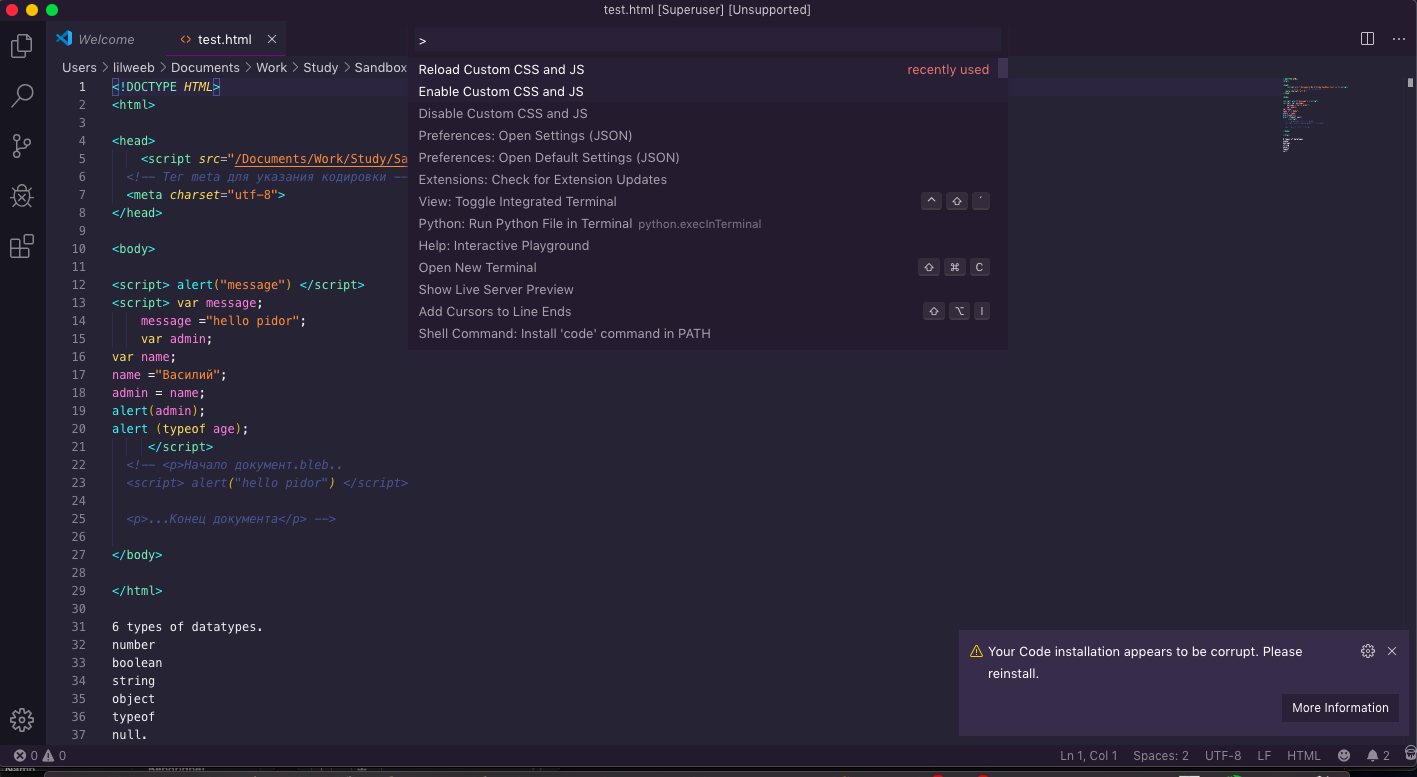Click the More Information button
This screenshot has height=777, width=1417.
point(1339,707)
